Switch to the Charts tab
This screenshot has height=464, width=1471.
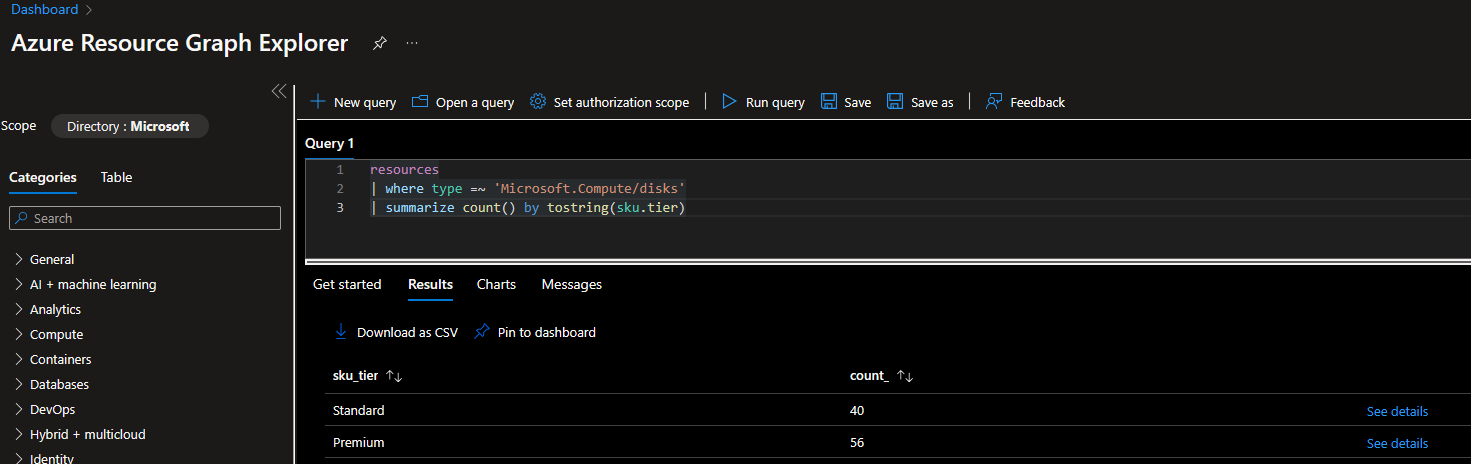496,285
